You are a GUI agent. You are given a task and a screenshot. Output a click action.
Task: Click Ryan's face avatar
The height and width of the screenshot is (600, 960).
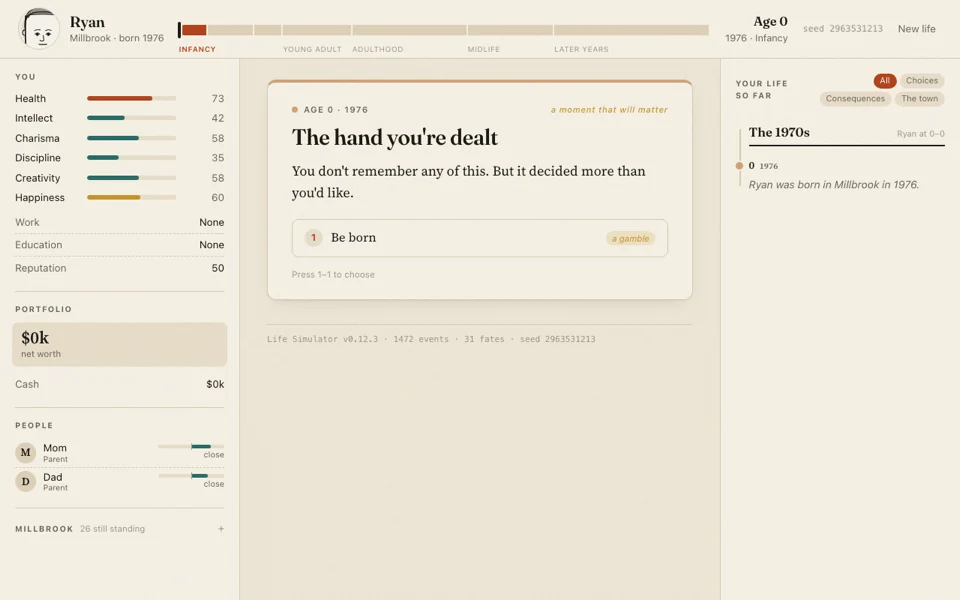39,29
